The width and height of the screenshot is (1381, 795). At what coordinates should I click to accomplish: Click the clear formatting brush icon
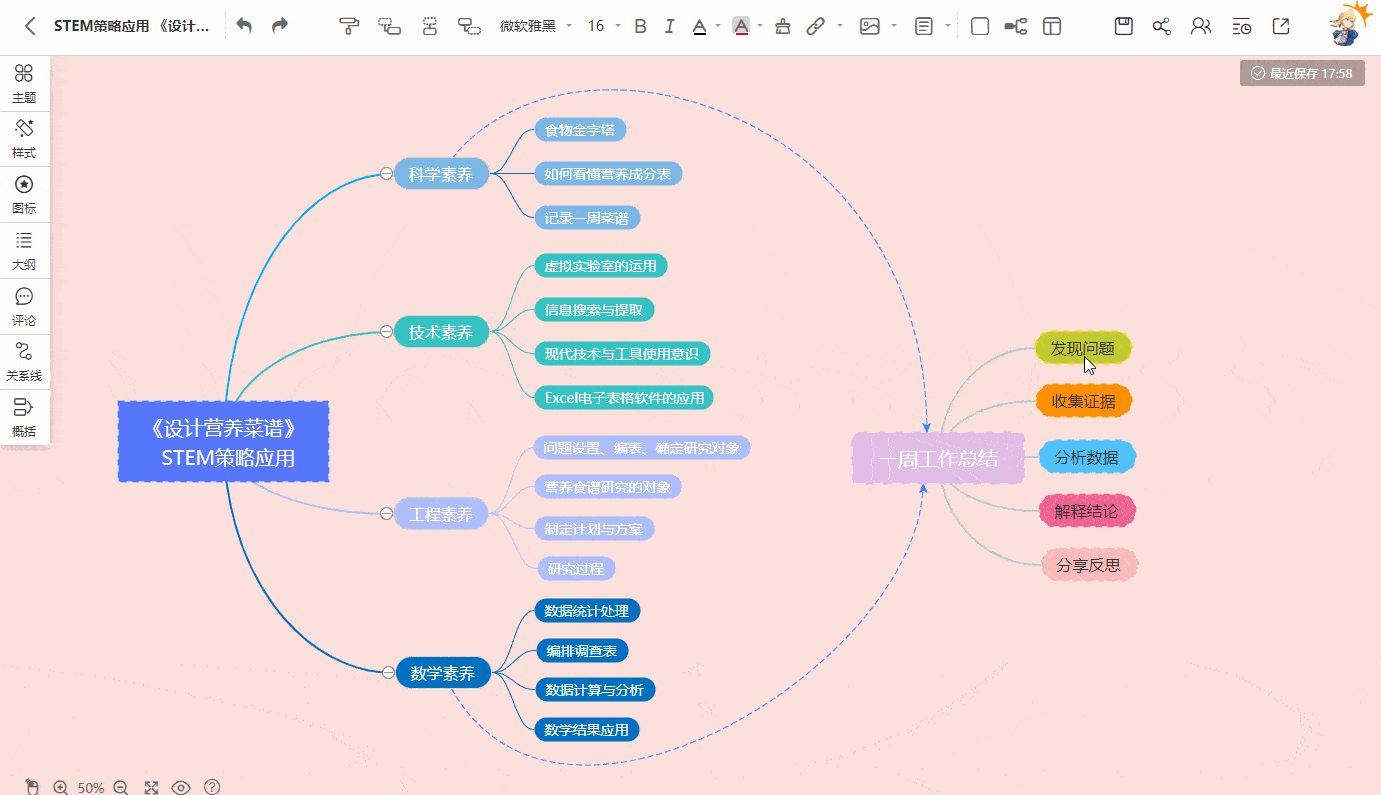click(783, 26)
